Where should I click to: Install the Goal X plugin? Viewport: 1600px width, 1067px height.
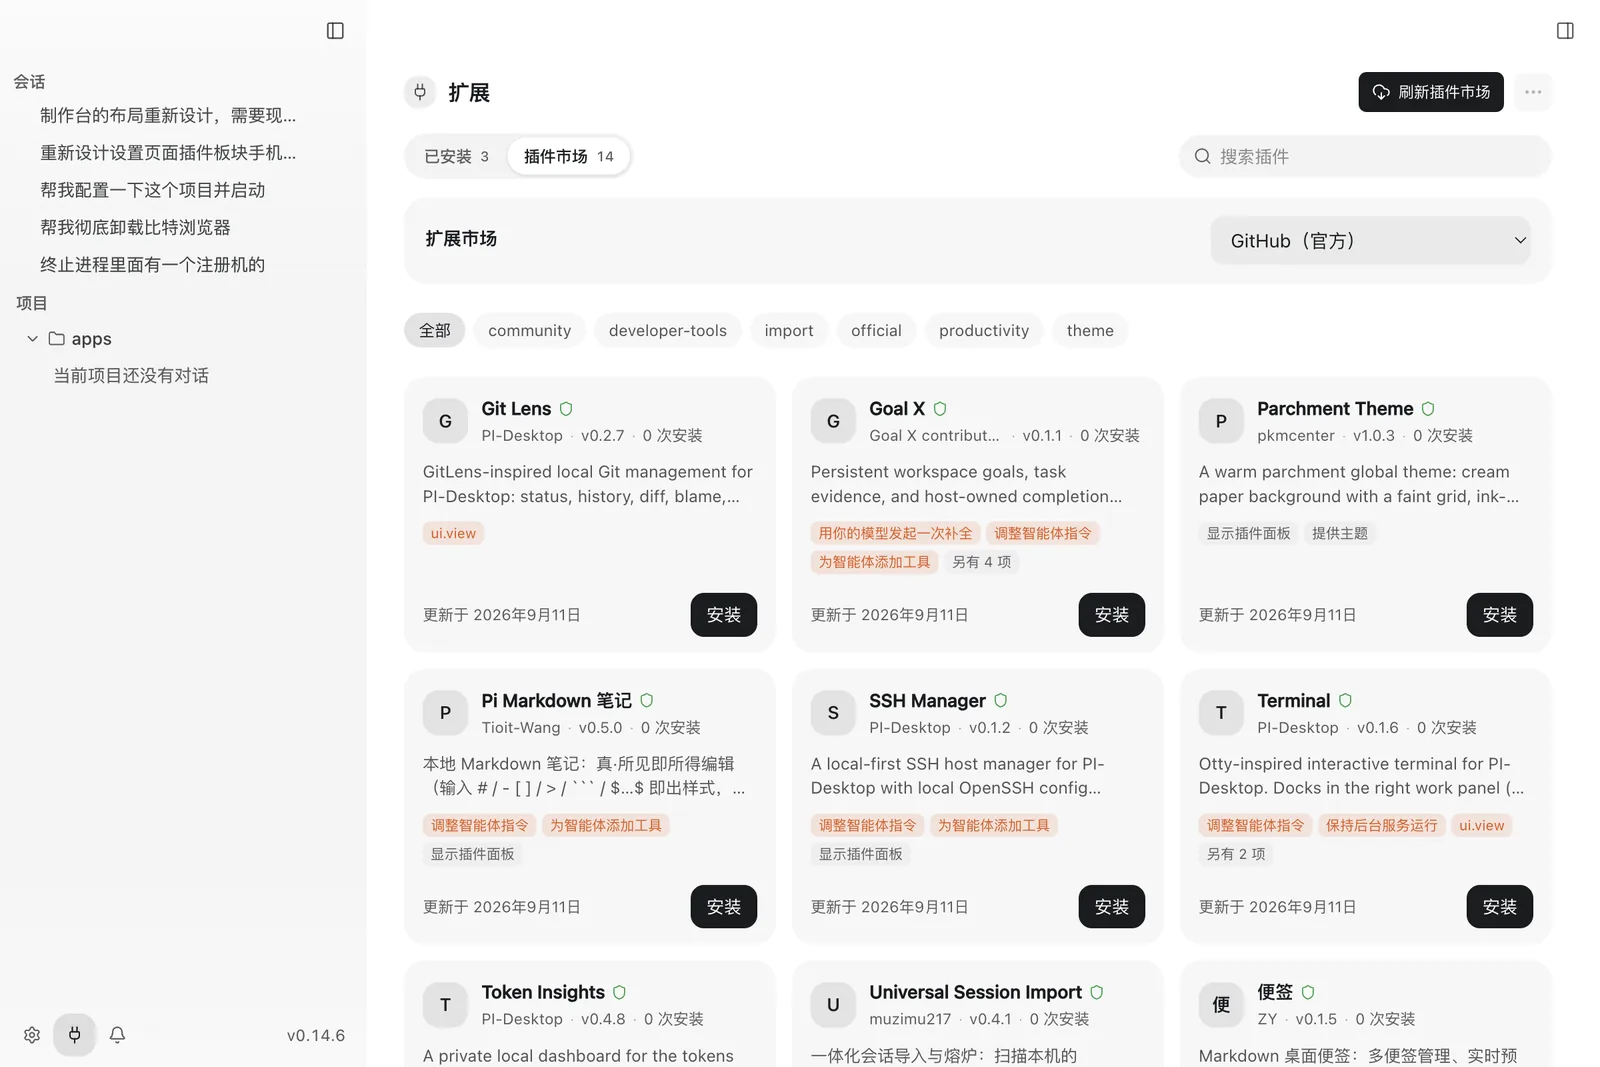(x=1112, y=615)
